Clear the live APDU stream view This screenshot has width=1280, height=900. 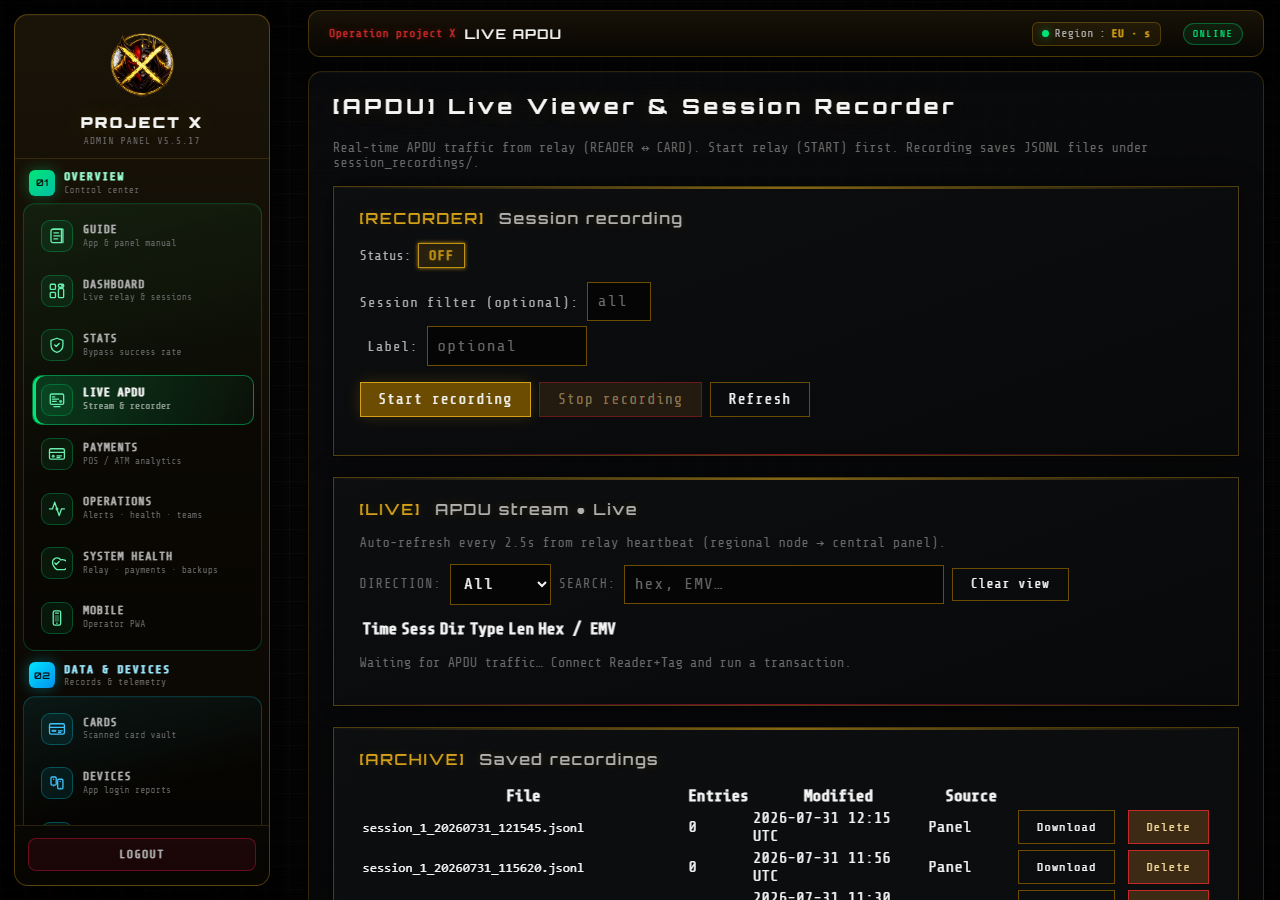[x=1010, y=584]
